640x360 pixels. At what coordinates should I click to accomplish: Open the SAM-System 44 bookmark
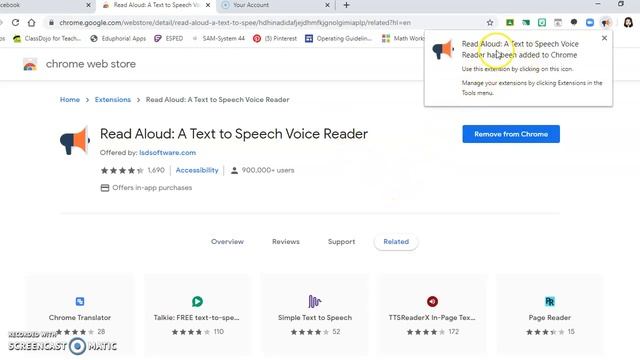click(218, 38)
